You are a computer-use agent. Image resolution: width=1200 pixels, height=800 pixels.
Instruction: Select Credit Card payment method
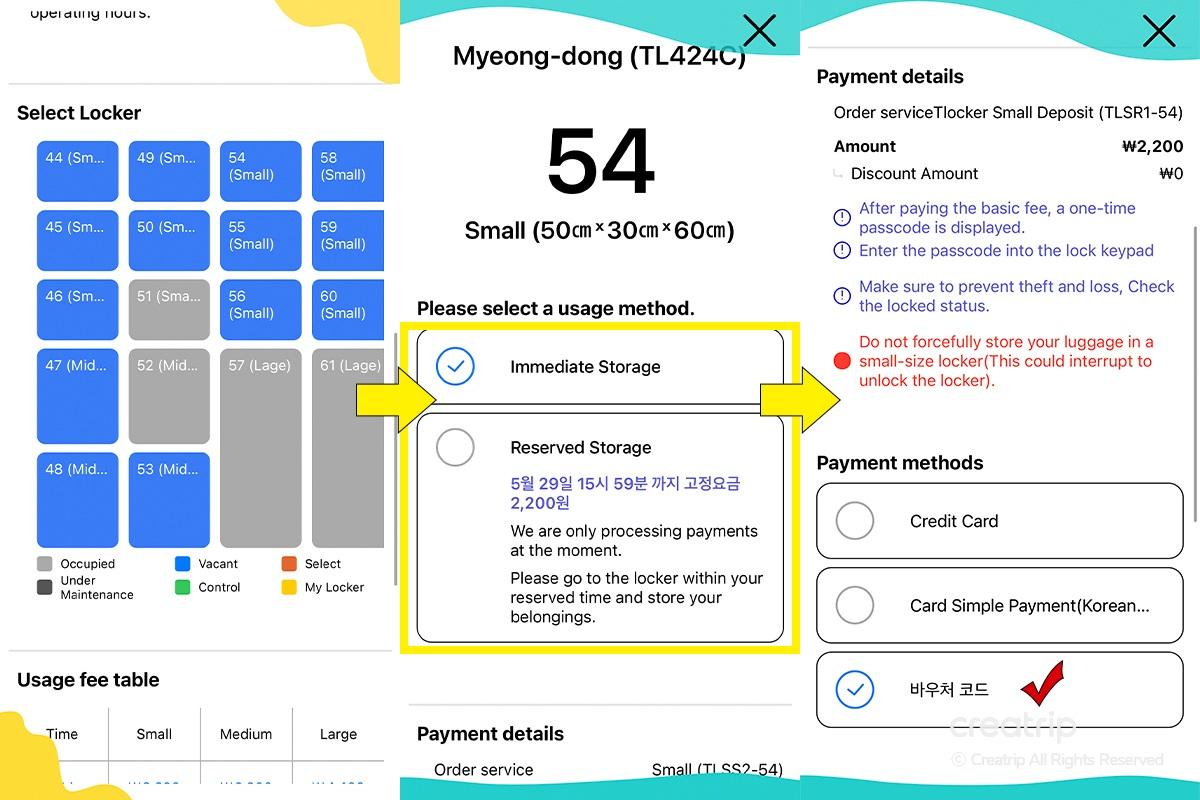(855, 521)
